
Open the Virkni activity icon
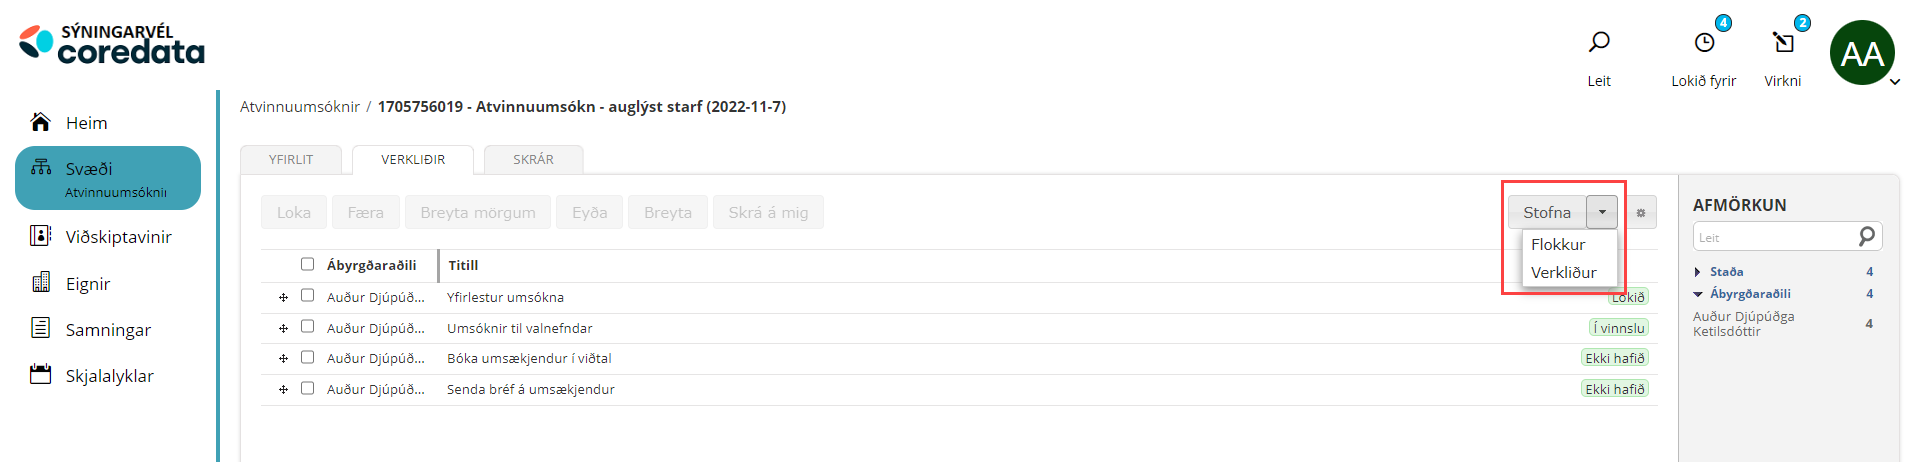(1783, 42)
